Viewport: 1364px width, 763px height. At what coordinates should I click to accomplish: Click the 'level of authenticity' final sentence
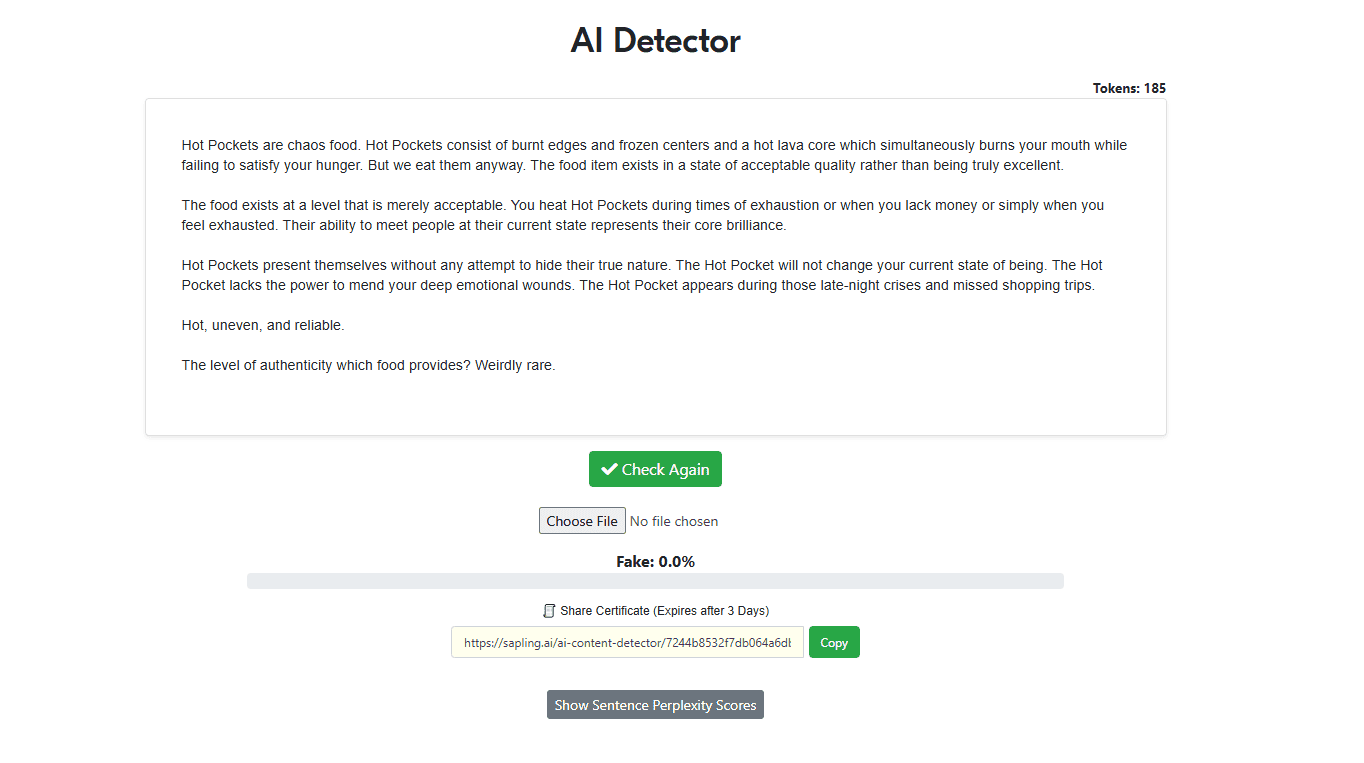point(368,365)
